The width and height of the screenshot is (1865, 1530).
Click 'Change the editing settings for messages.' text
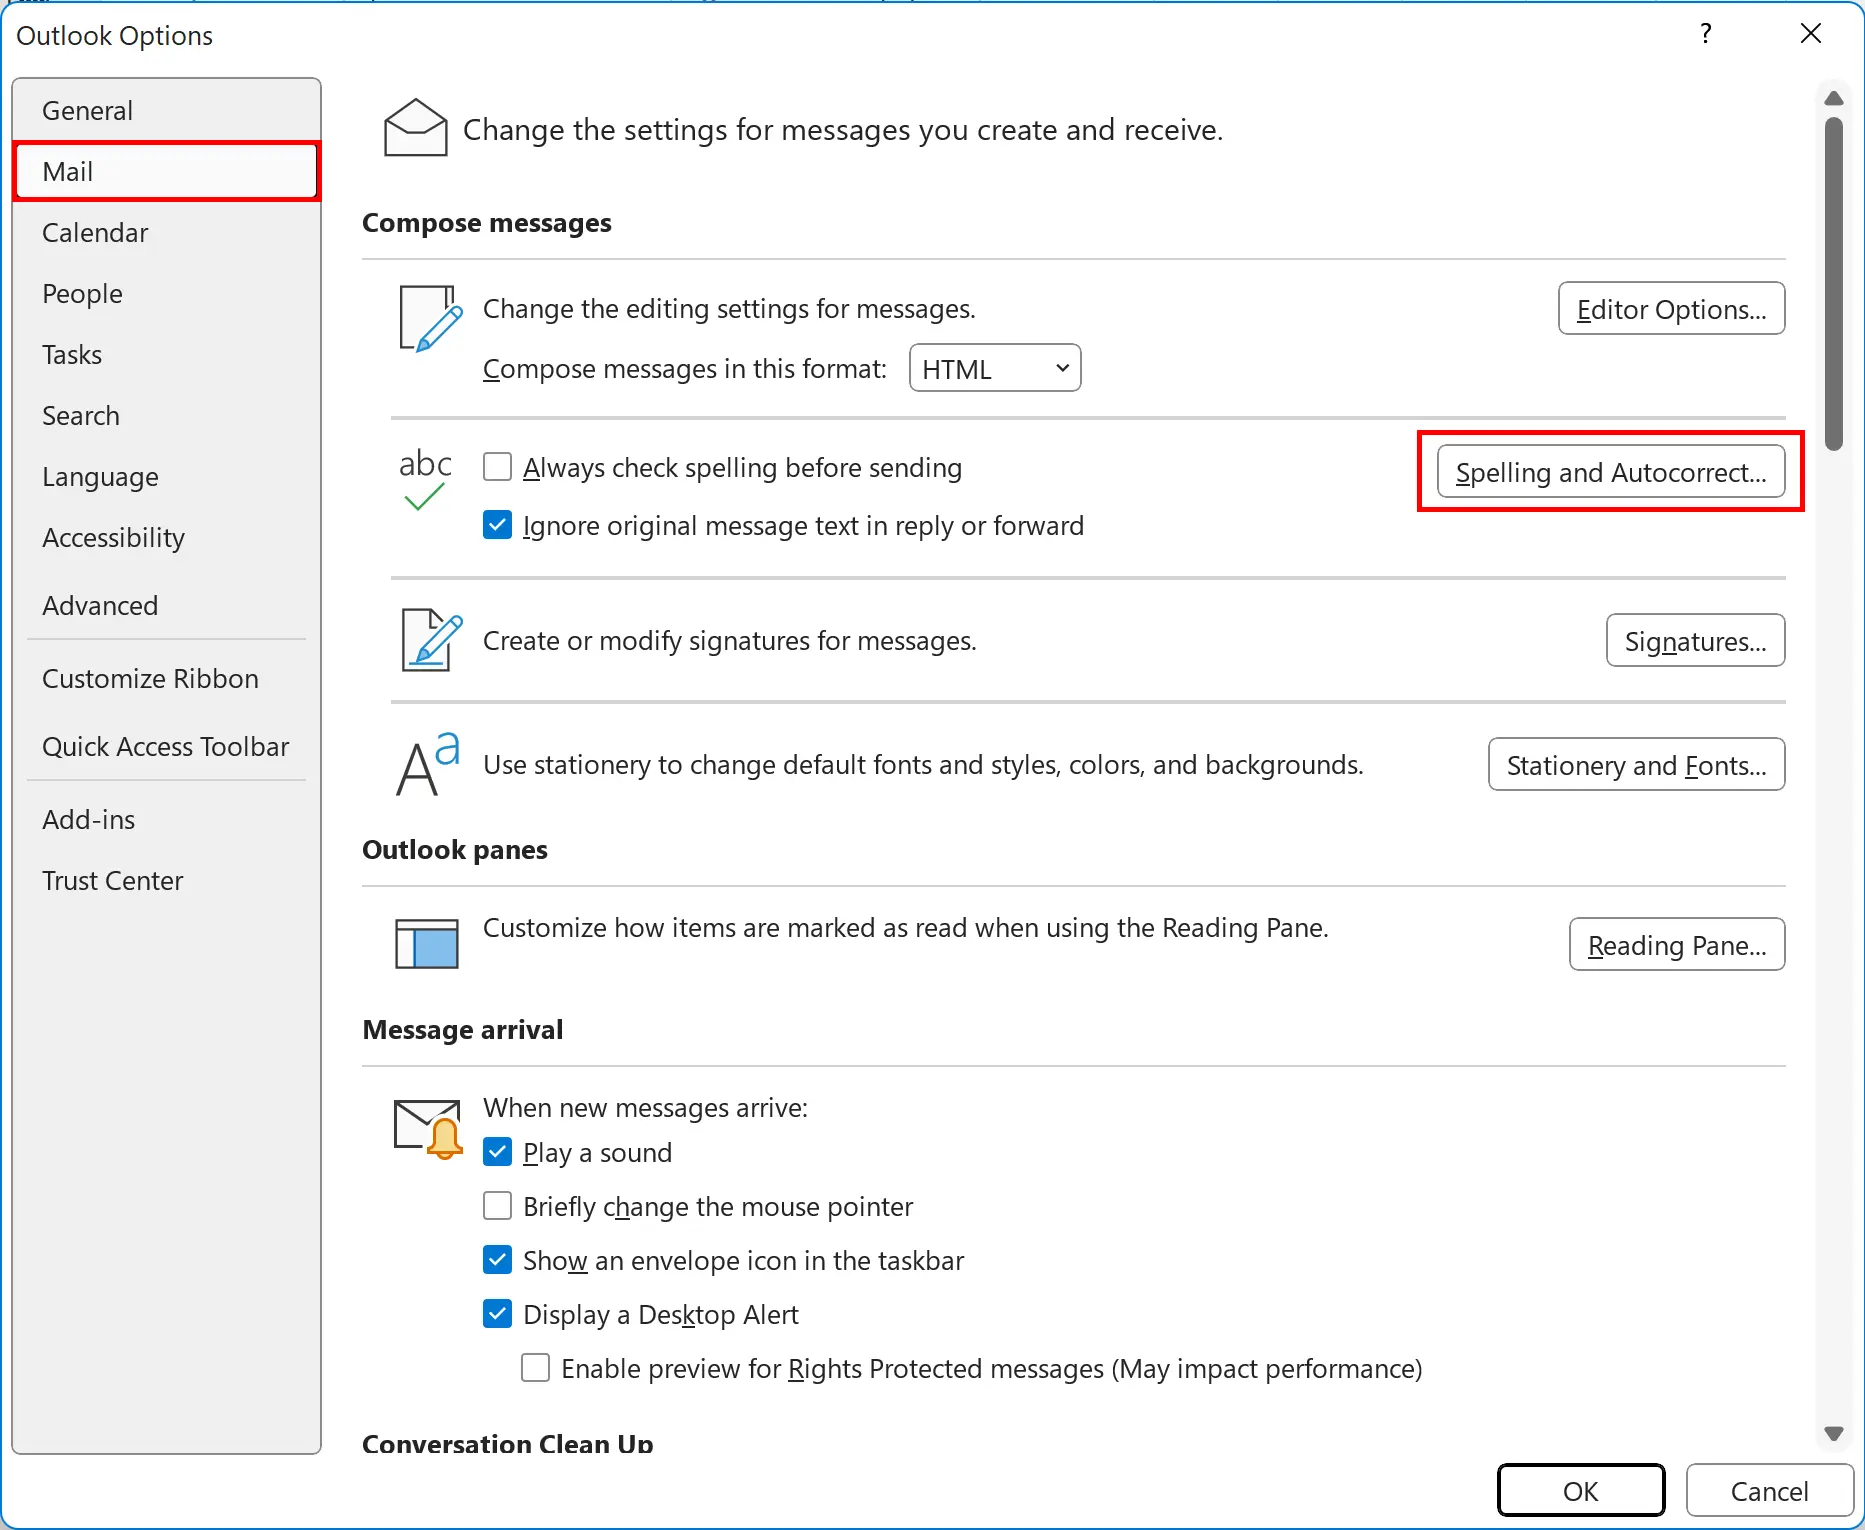click(729, 308)
